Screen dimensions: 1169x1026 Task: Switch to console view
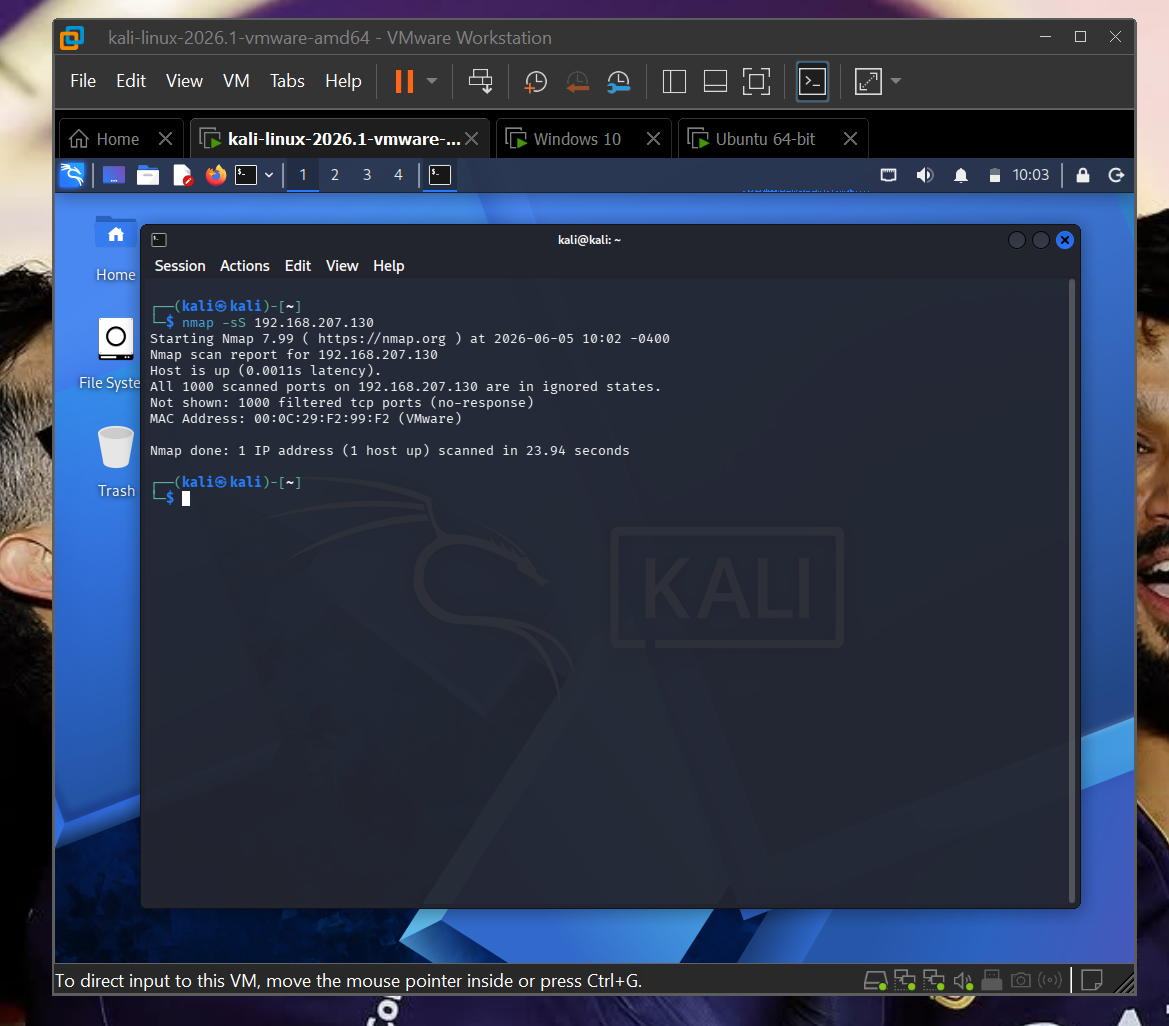[812, 81]
